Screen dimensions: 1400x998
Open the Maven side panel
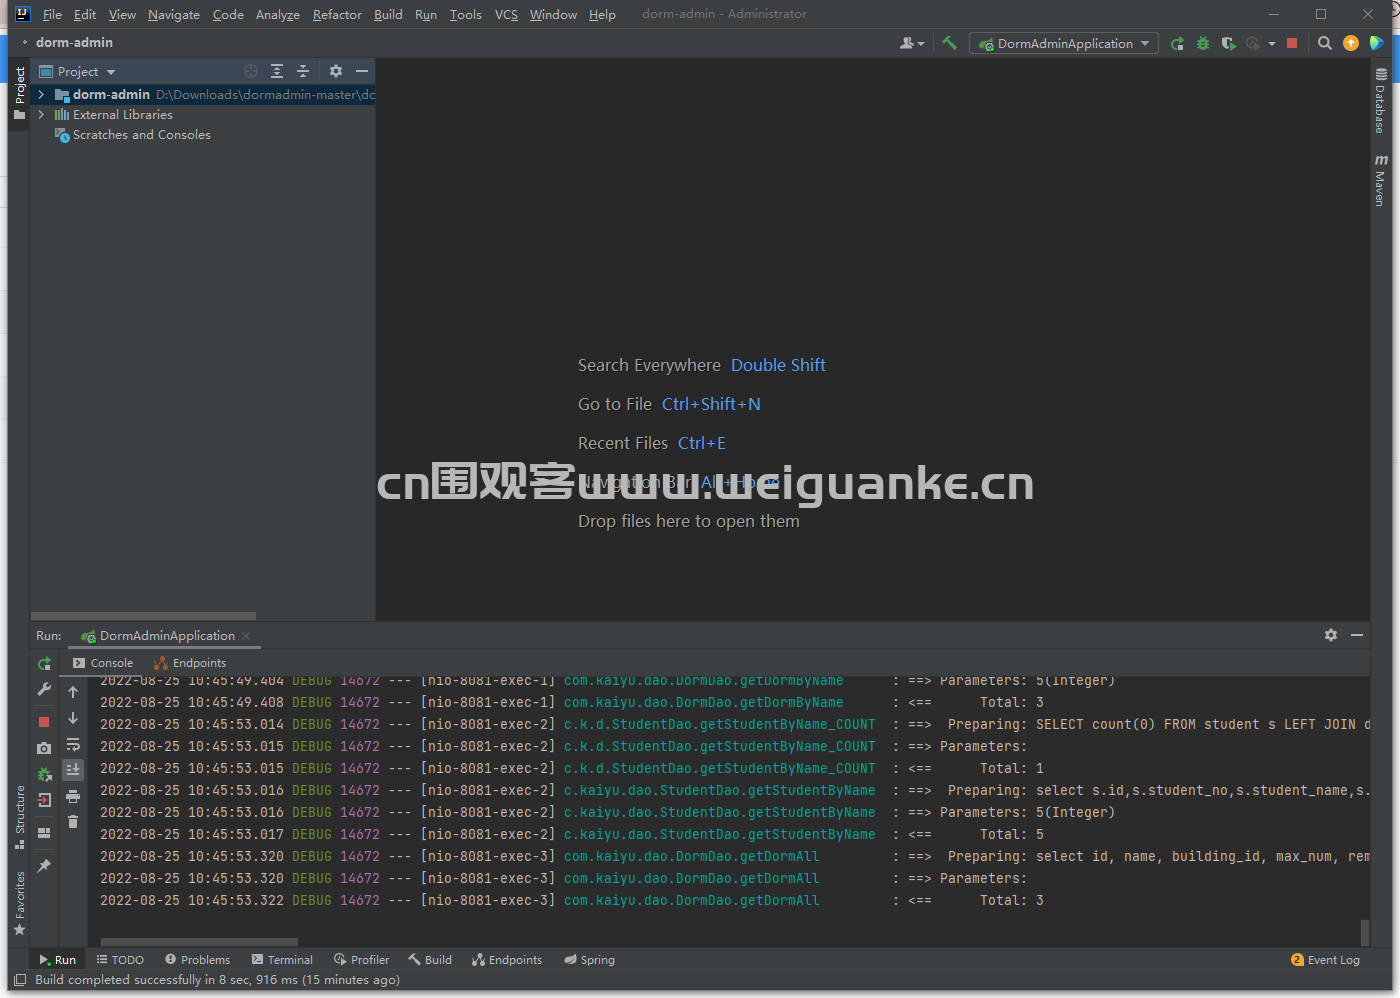(x=1380, y=179)
